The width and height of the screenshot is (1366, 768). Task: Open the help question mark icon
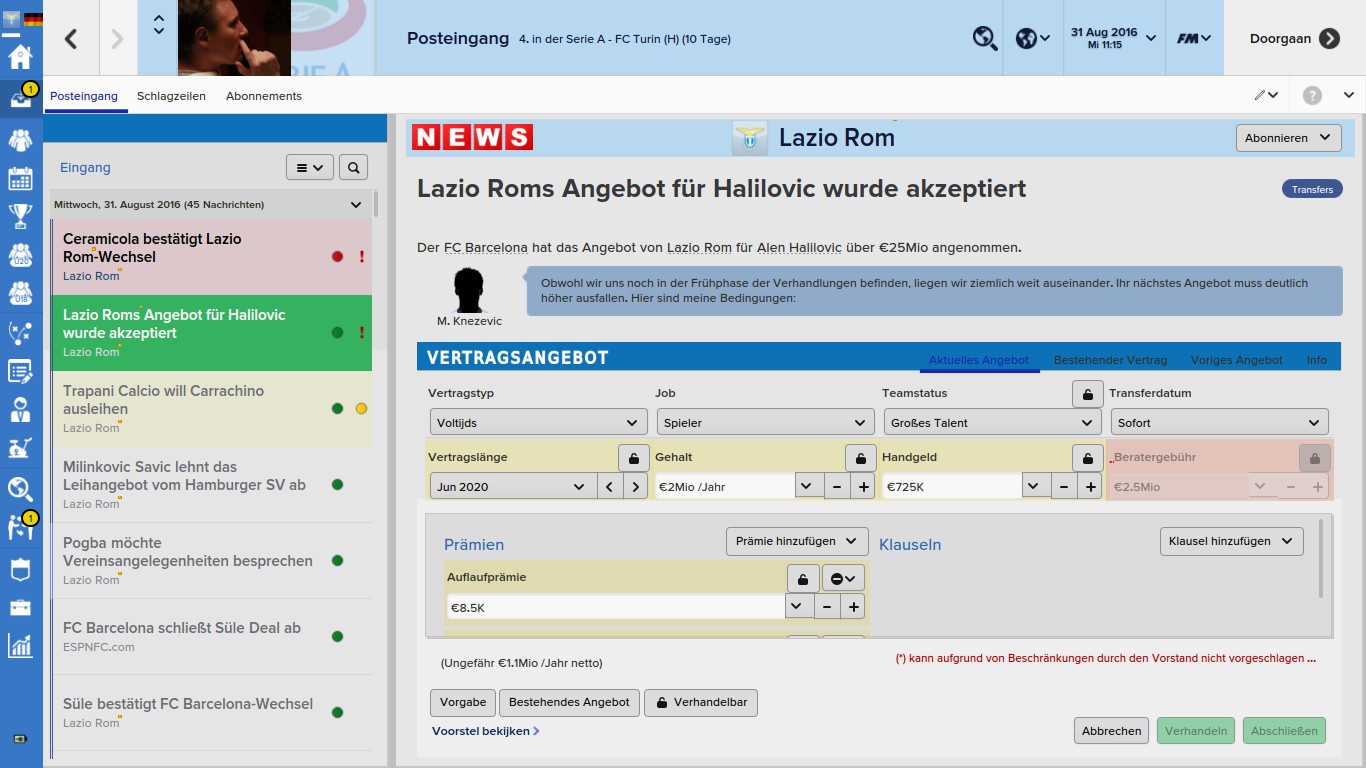click(x=1312, y=96)
